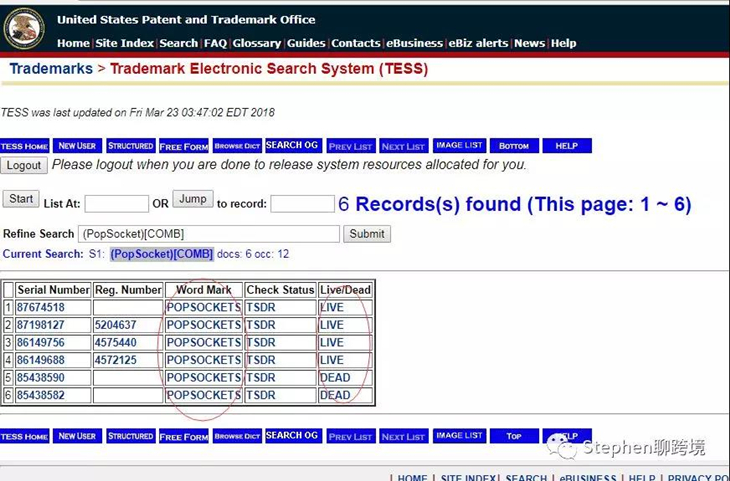Open Site Index in header navigation
Viewport: 730px width, 481px height.
pos(124,43)
